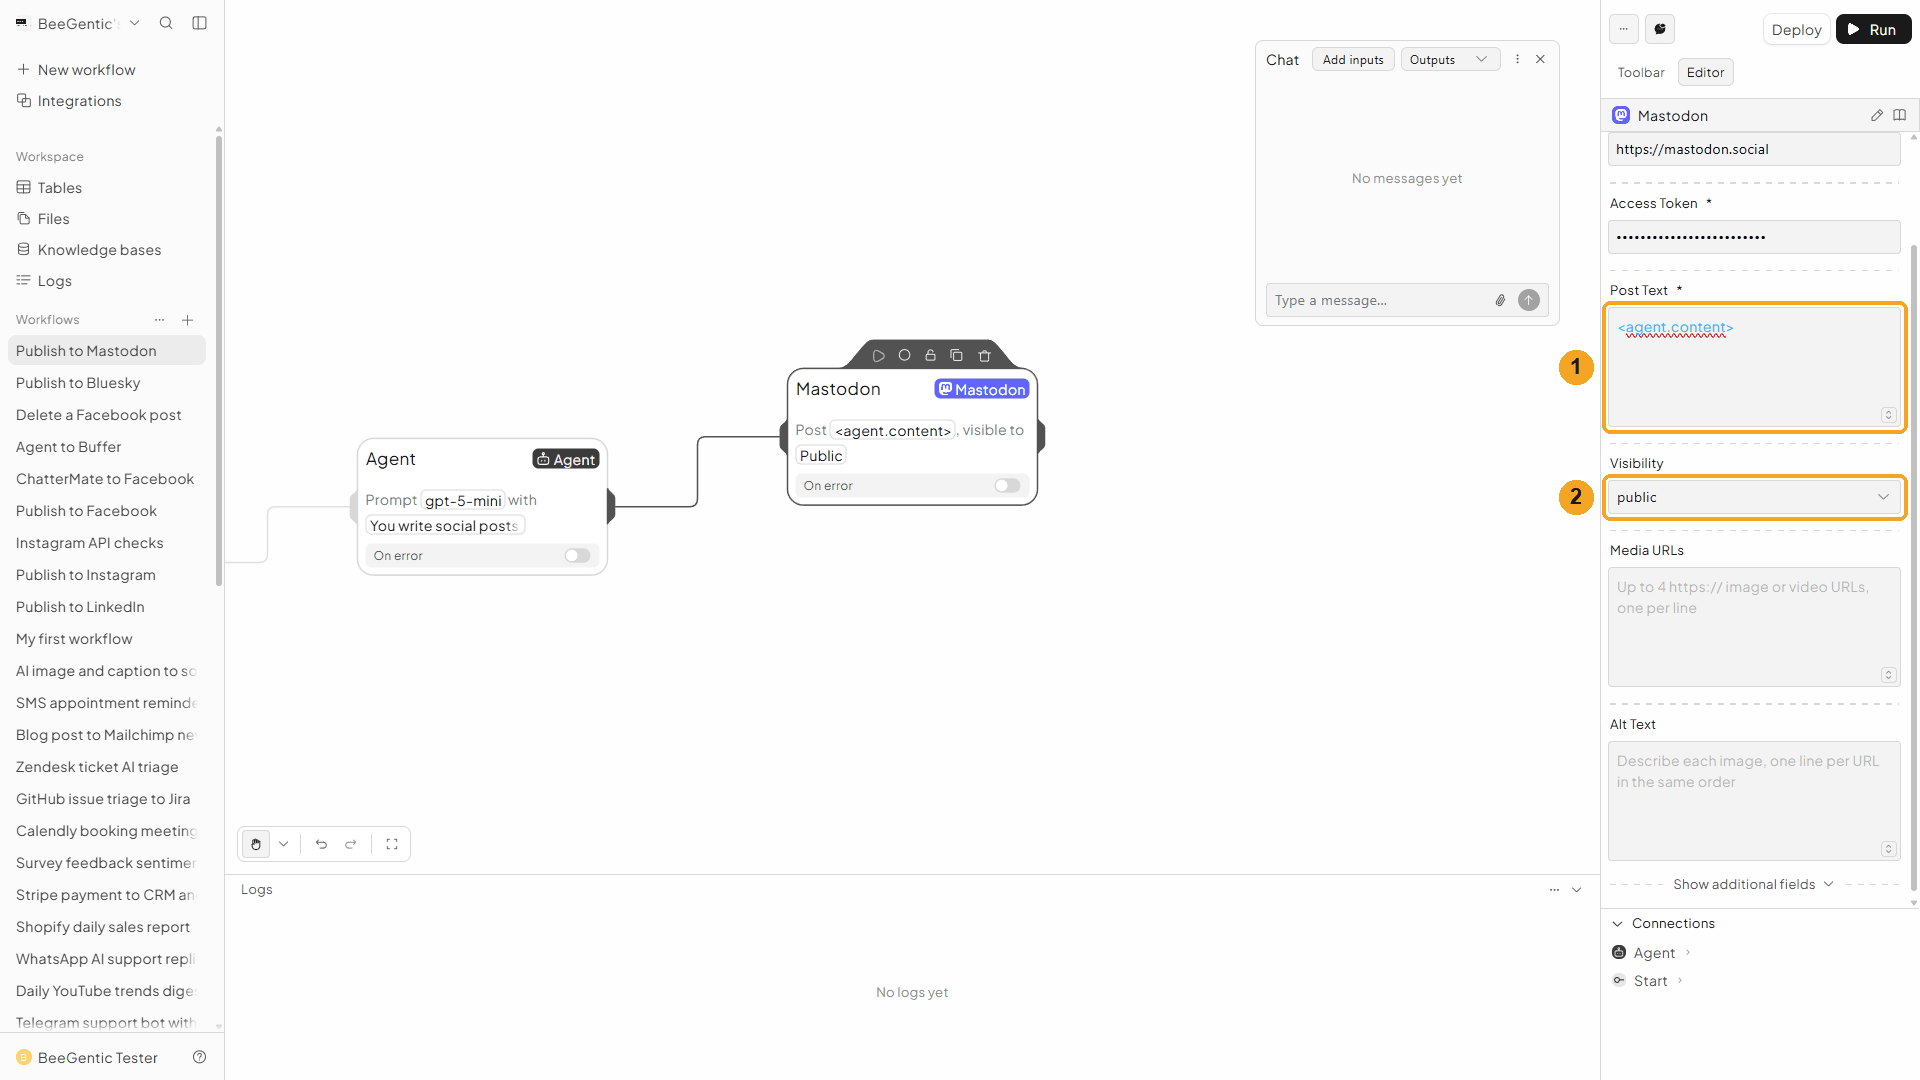Image resolution: width=1920 pixels, height=1080 pixels.
Task: Add a new workflow with the plus icon
Action: [187, 320]
